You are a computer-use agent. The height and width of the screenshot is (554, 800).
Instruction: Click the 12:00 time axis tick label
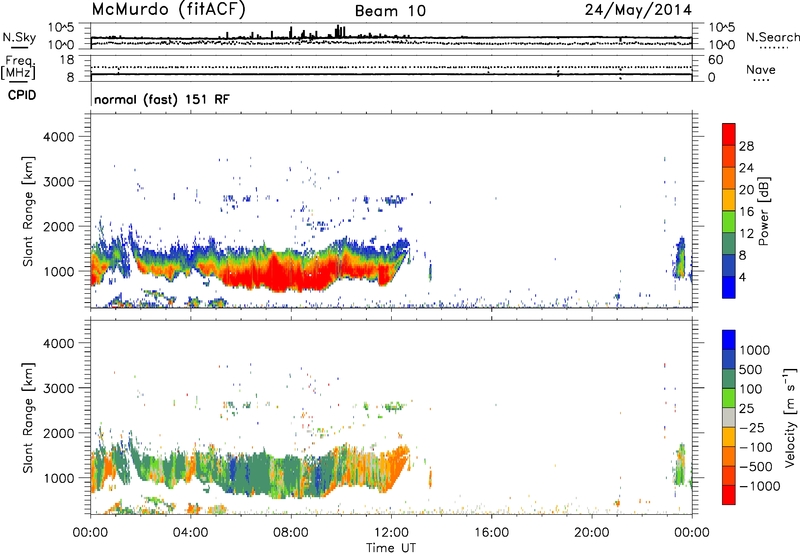391,533
